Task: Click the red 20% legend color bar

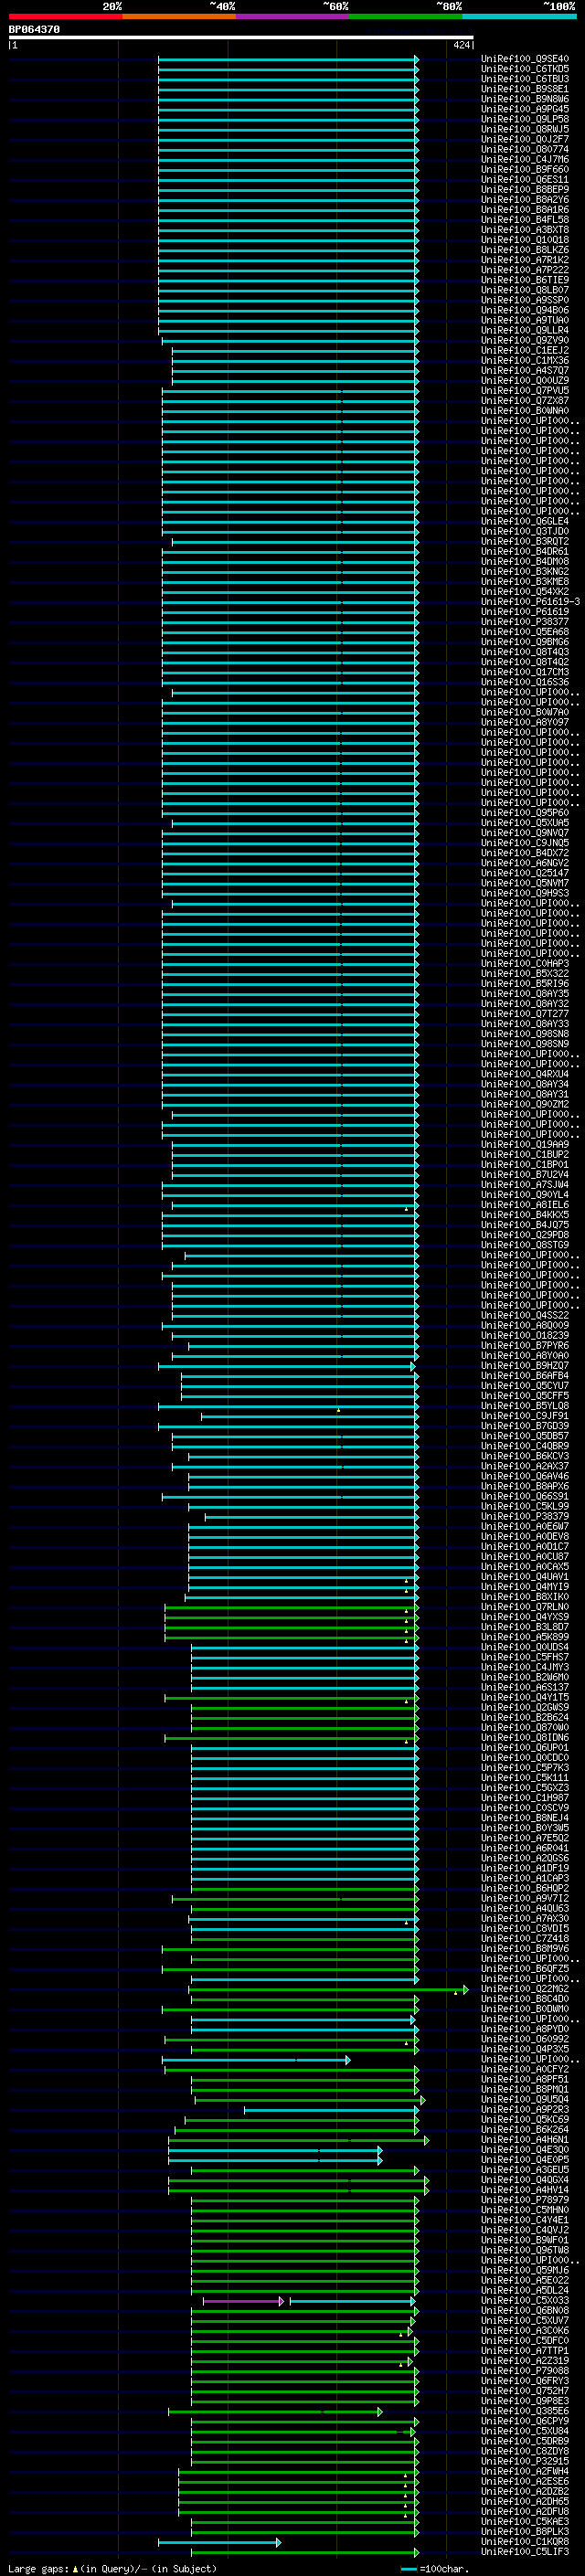Action: [x=66, y=16]
